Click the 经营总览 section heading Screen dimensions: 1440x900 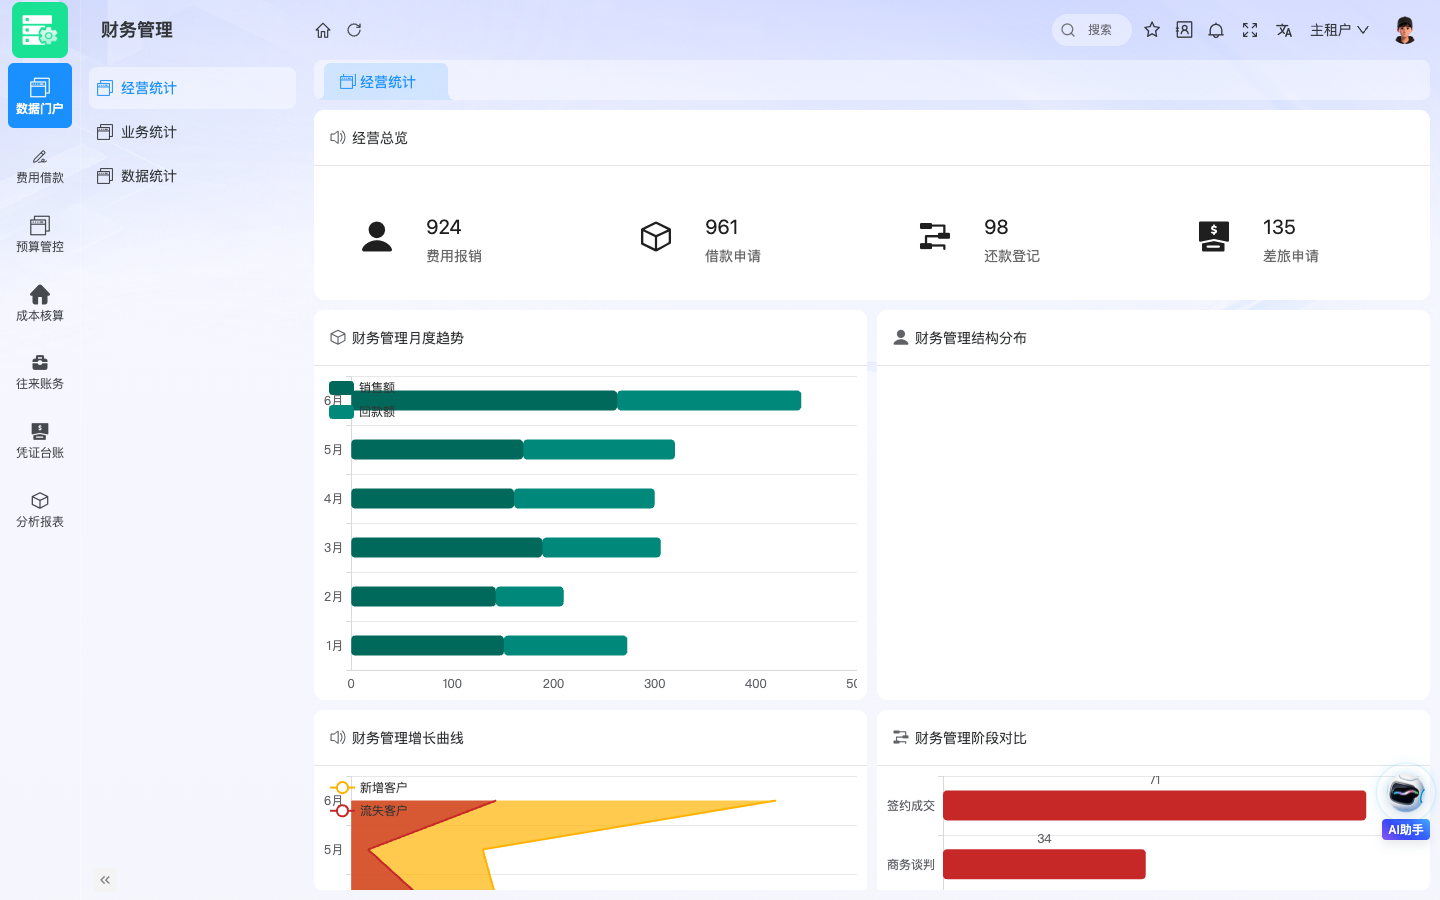pyautogui.click(x=380, y=138)
